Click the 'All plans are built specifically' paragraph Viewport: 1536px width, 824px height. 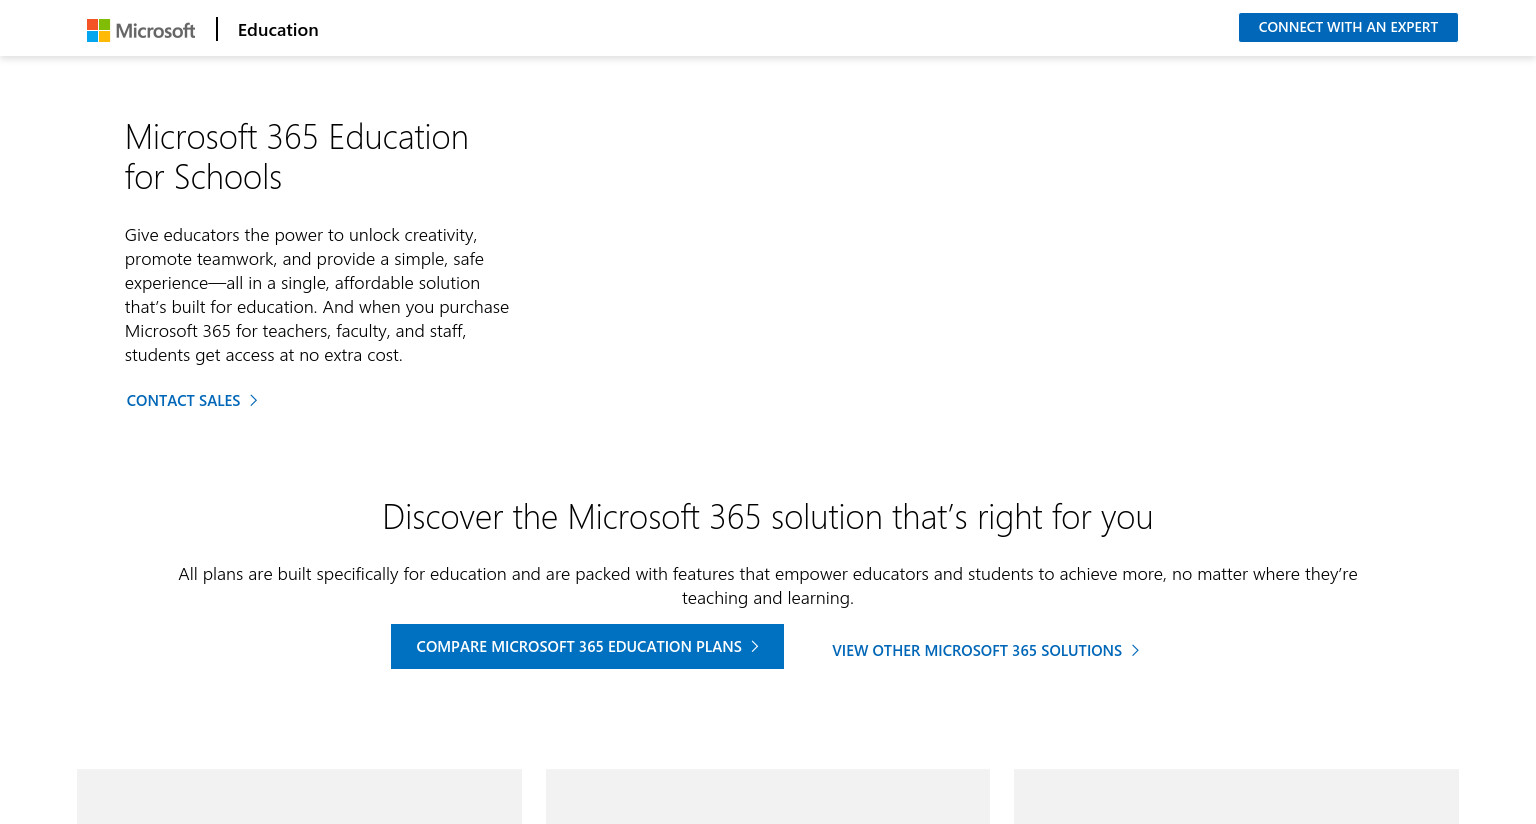(768, 586)
